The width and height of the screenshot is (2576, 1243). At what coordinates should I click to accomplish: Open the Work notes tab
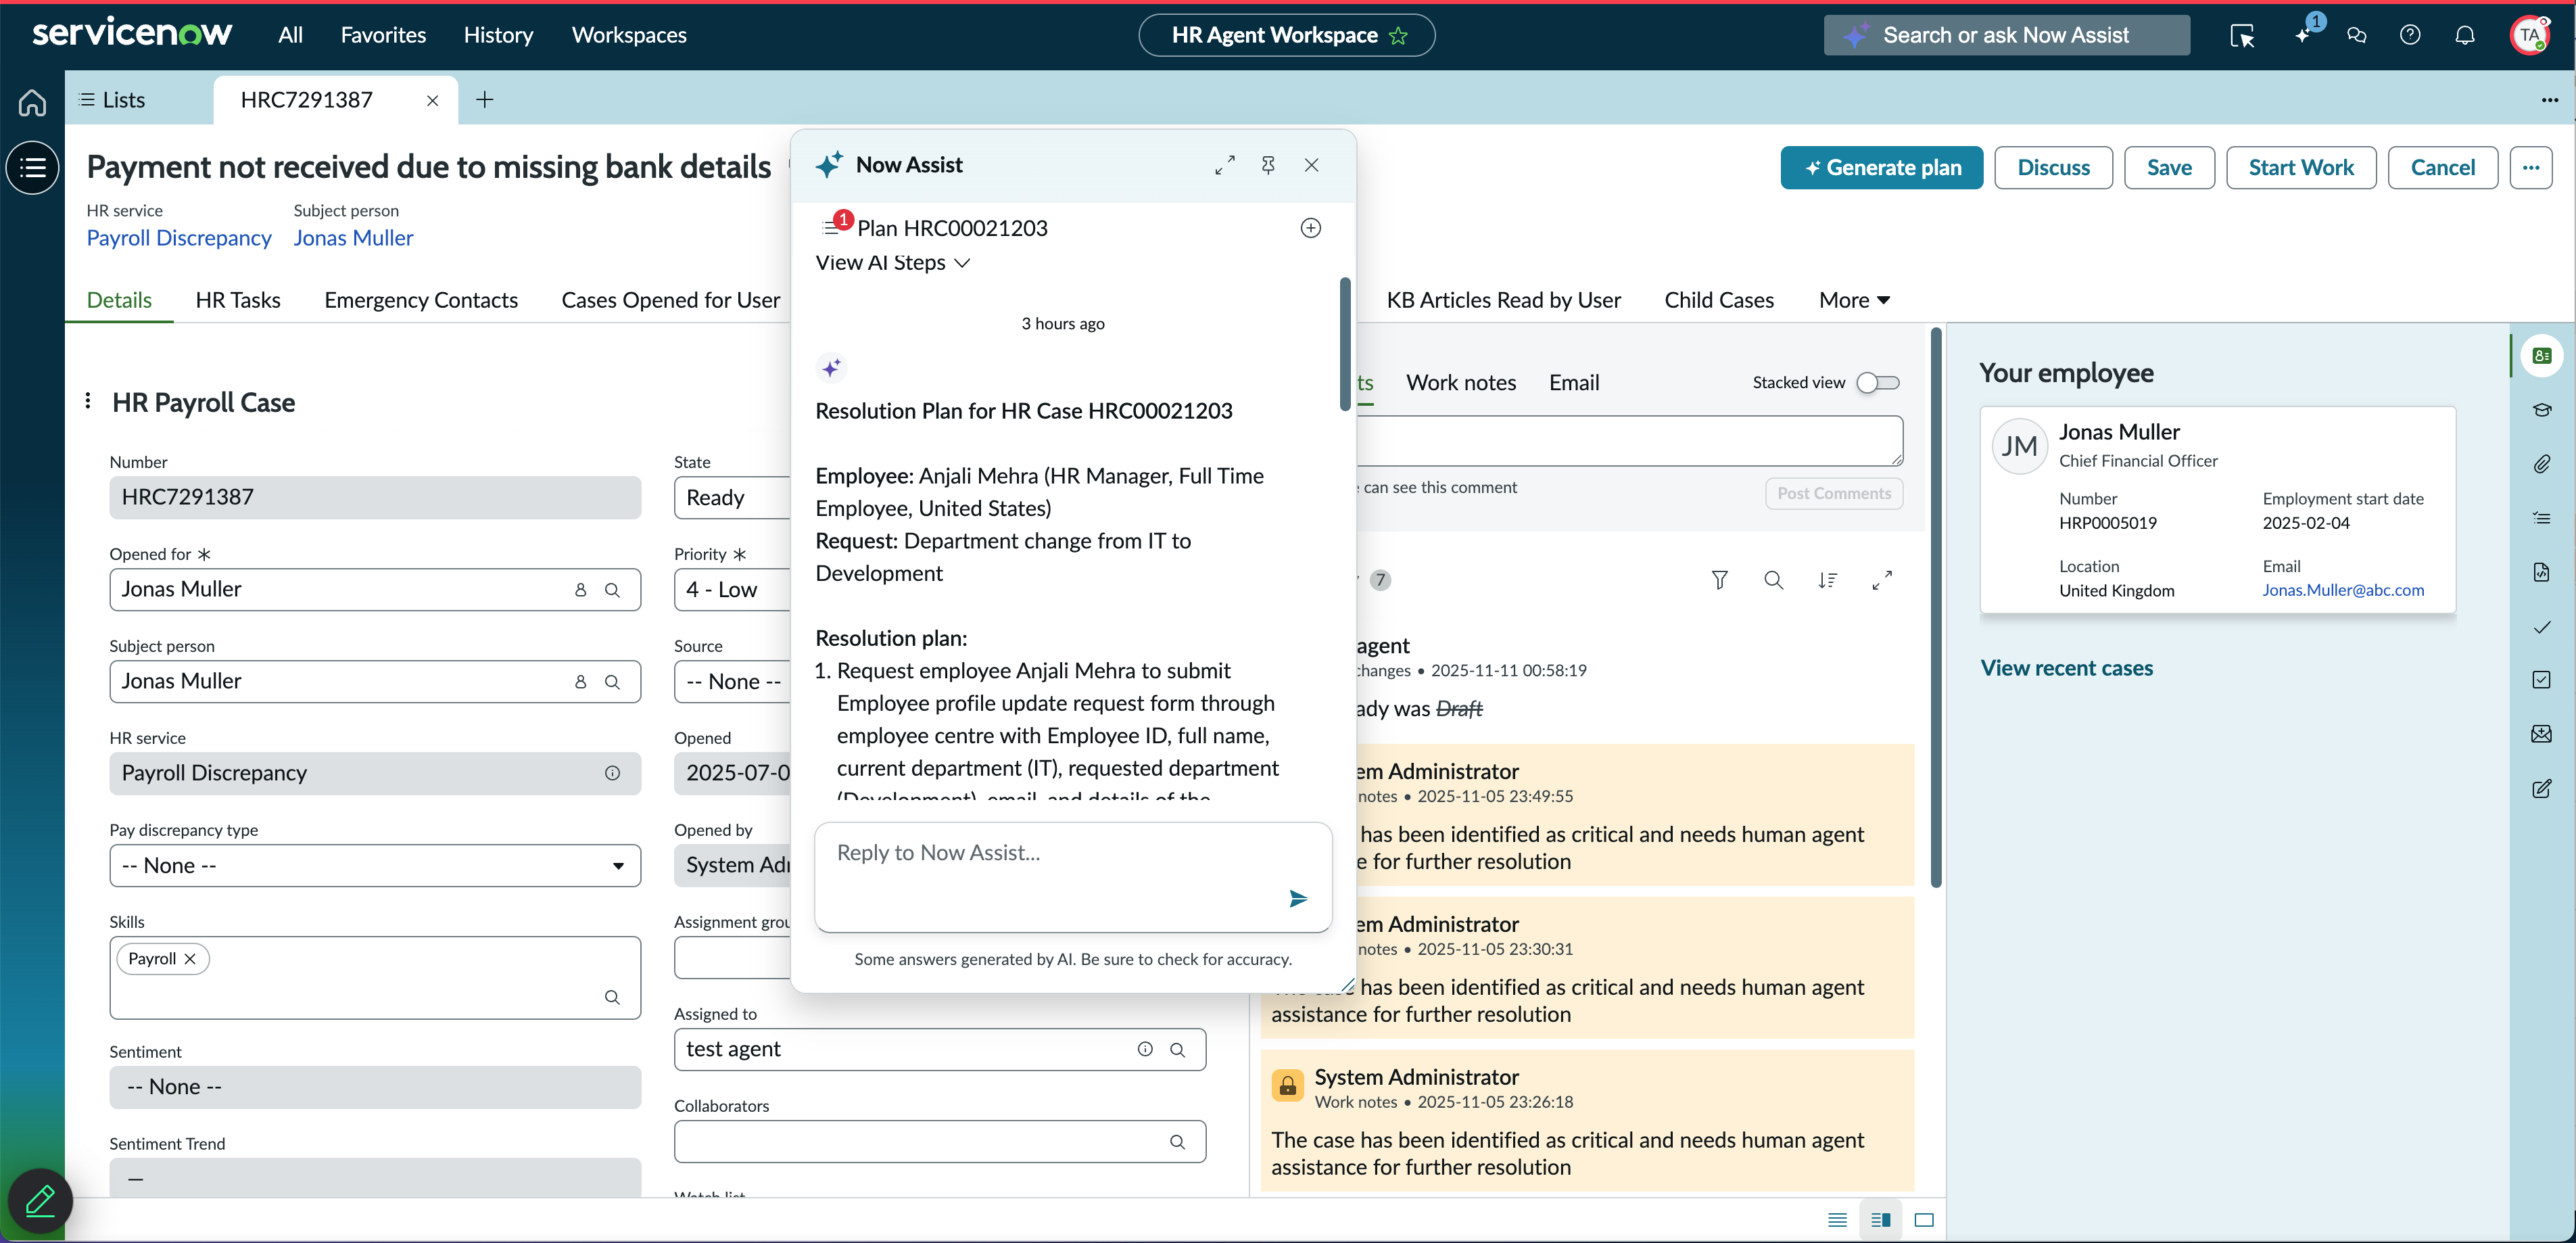click(1460, 383)
